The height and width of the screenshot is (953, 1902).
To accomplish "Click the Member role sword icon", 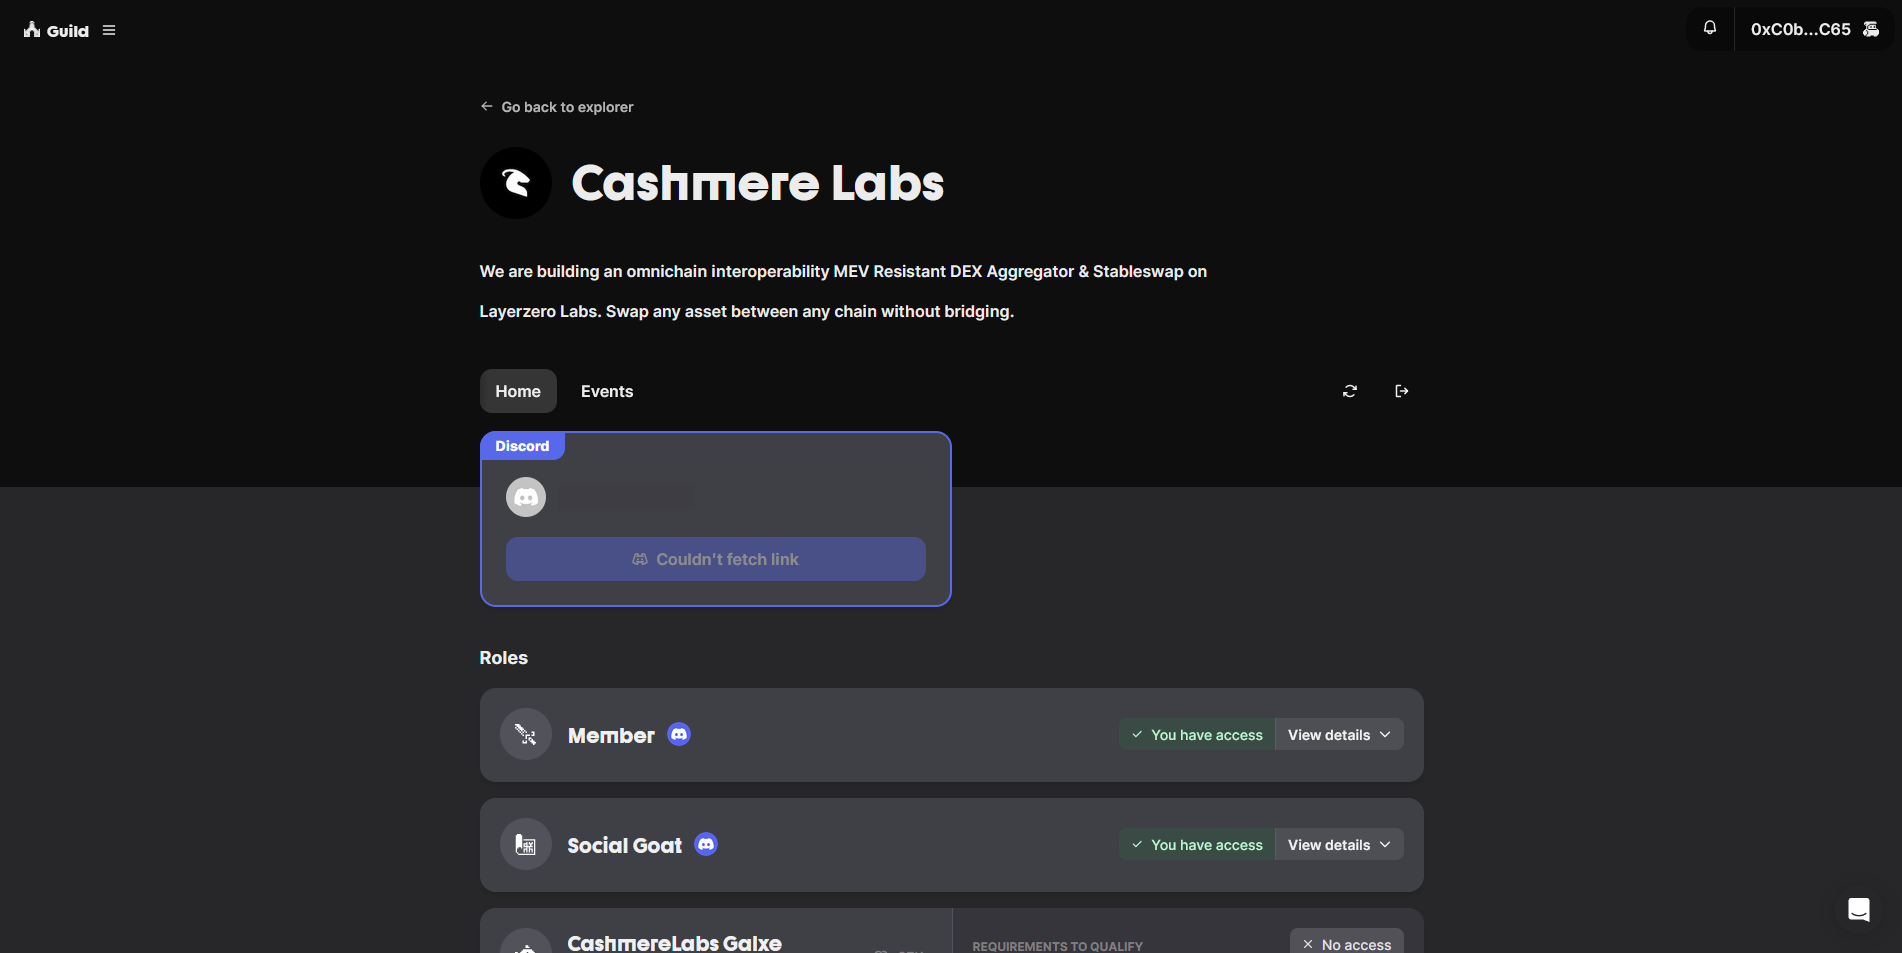I will point(526,735).
